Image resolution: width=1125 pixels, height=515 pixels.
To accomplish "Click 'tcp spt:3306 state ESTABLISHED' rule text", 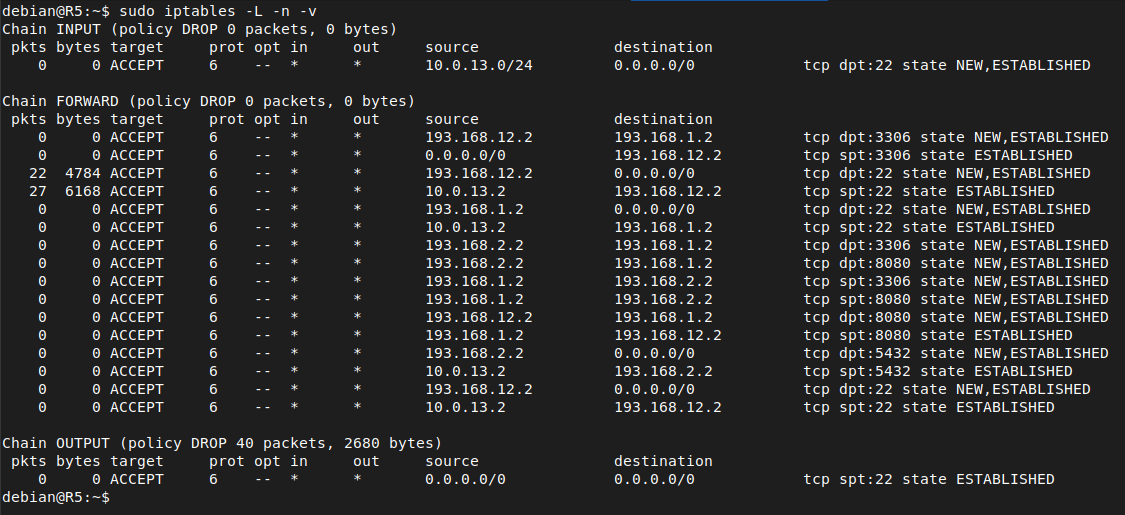I will (x=938, y=155).
